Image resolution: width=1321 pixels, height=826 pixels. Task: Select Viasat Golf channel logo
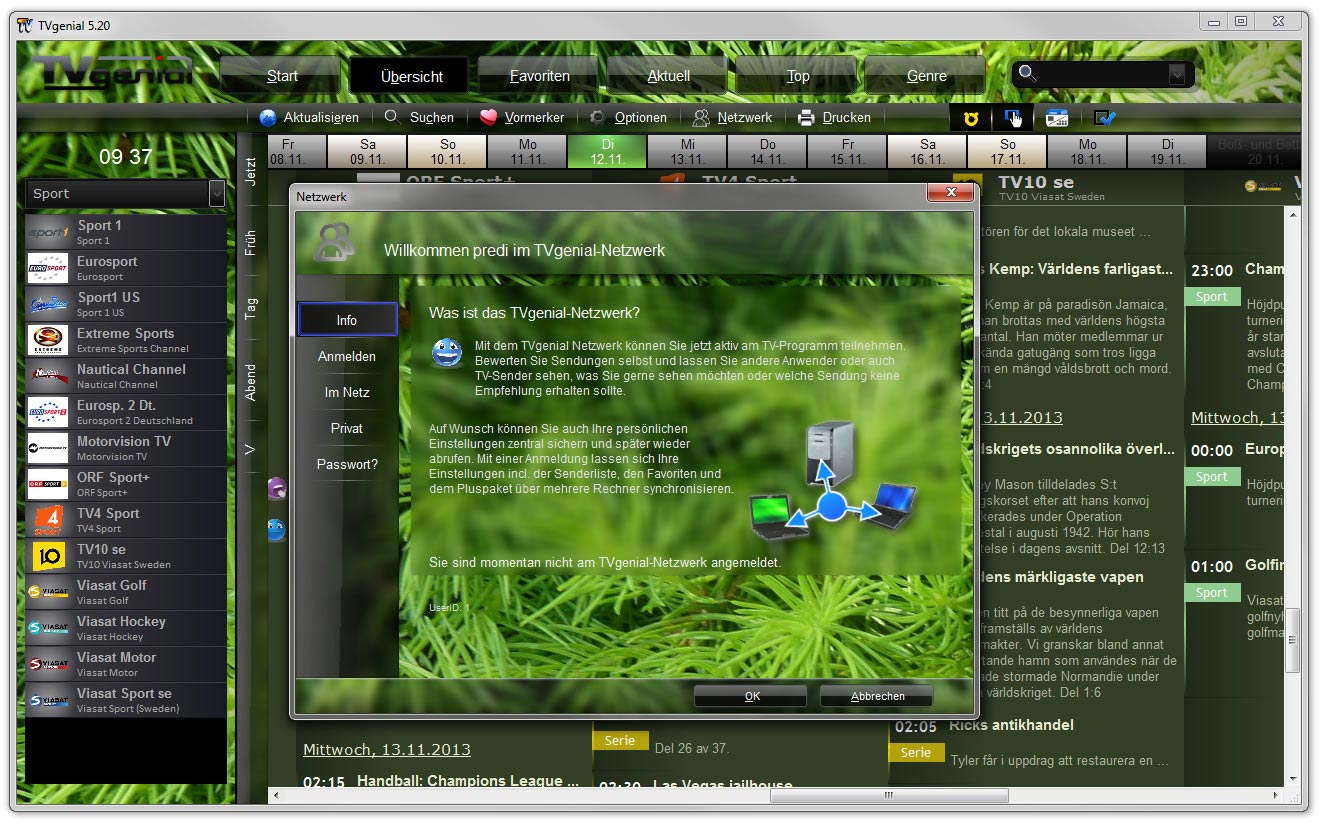point(48,592)
